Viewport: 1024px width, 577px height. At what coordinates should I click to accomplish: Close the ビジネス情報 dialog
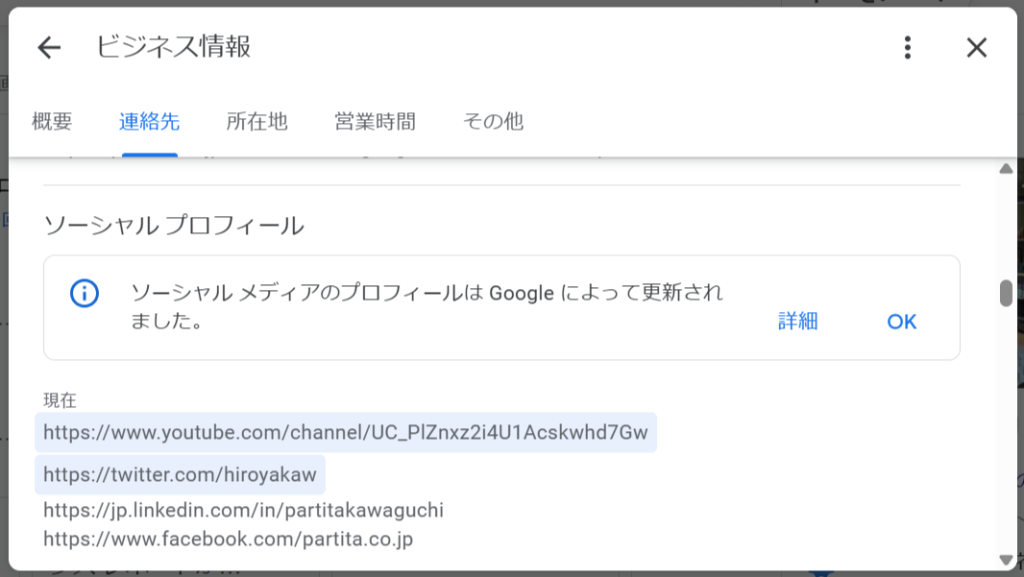pos(976,48)
